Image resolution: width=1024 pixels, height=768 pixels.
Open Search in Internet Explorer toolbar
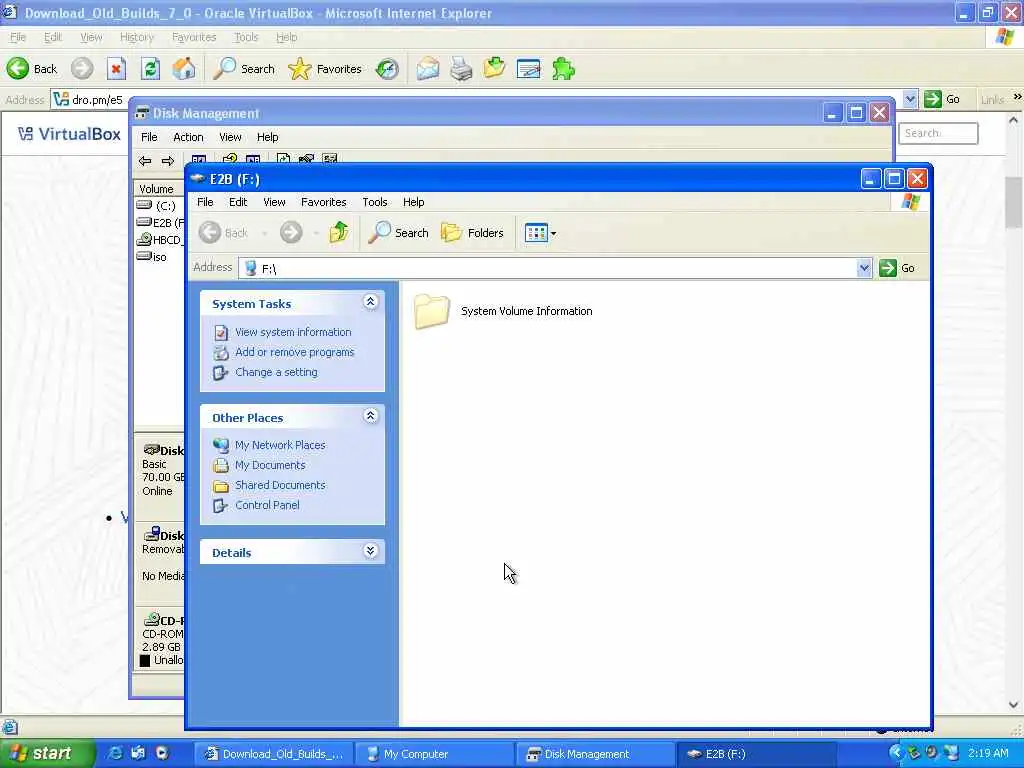click(x=244, y=69)
